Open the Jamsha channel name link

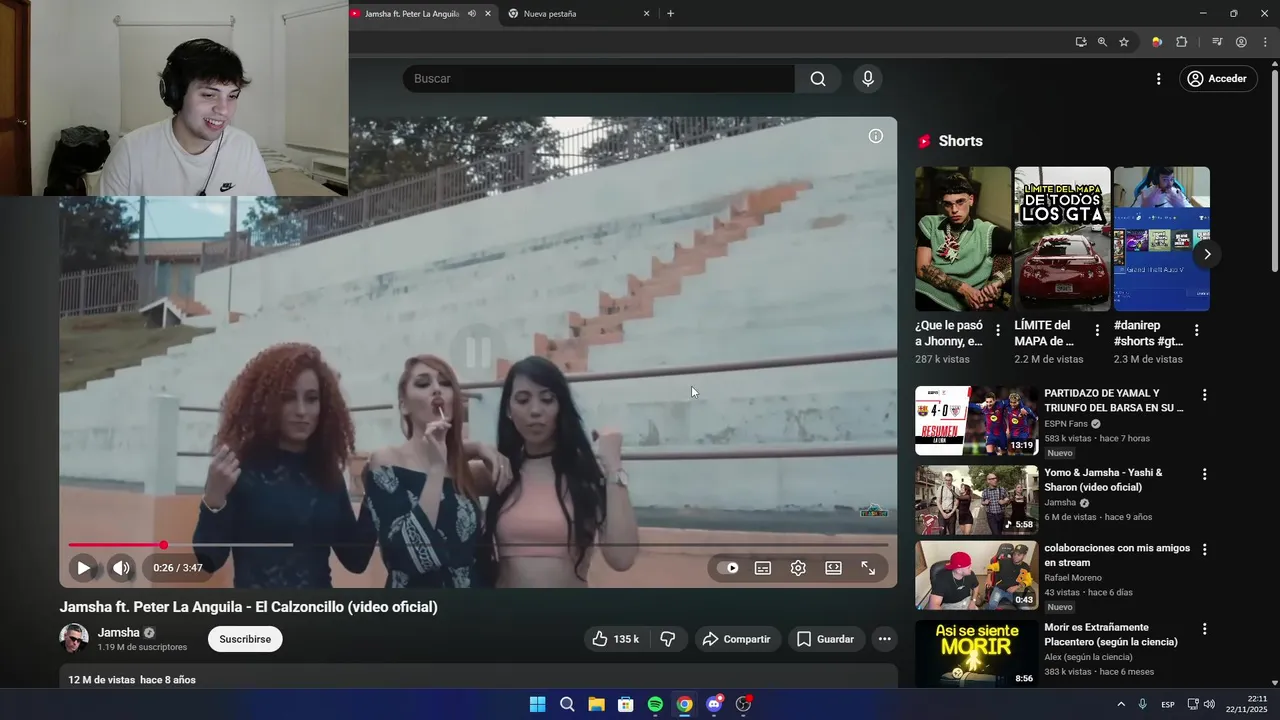119,633
